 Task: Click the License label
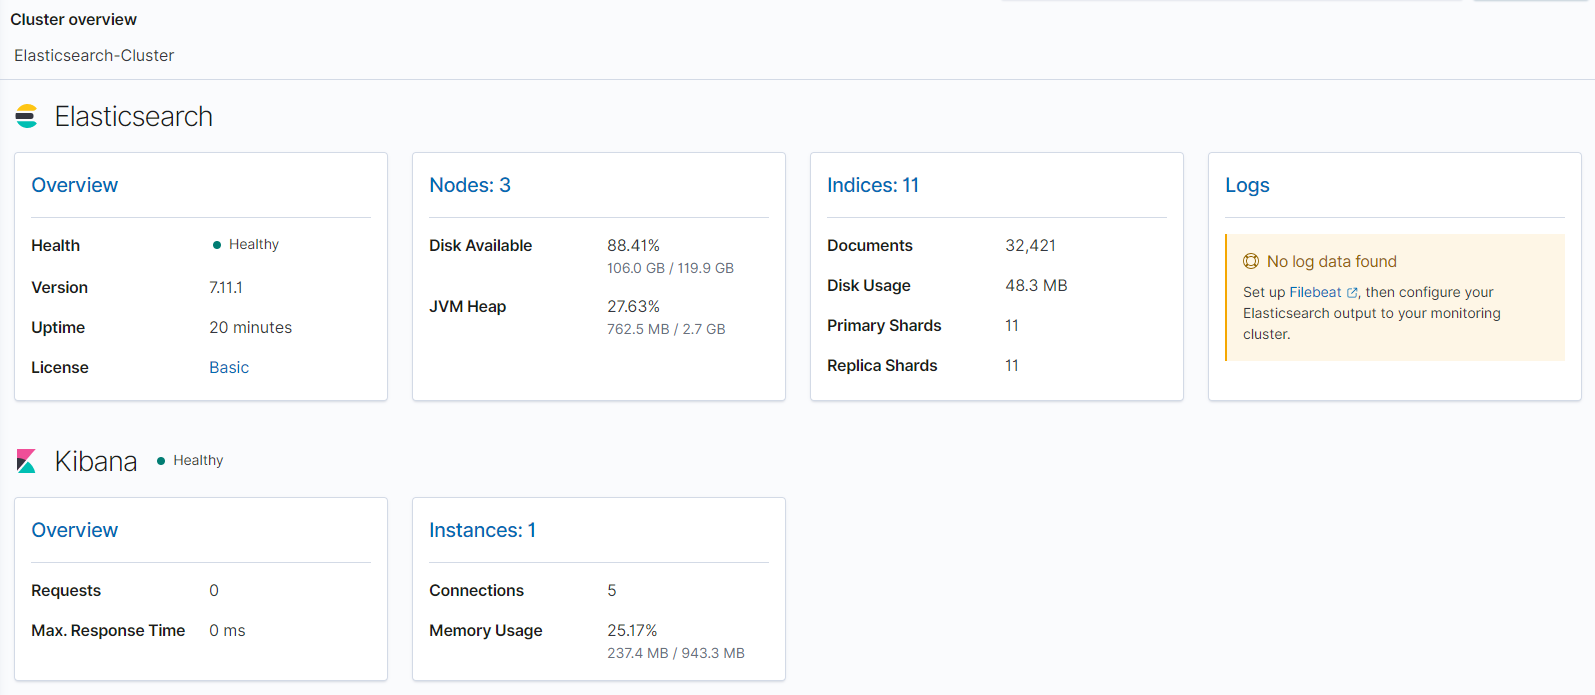coord(60,367)
